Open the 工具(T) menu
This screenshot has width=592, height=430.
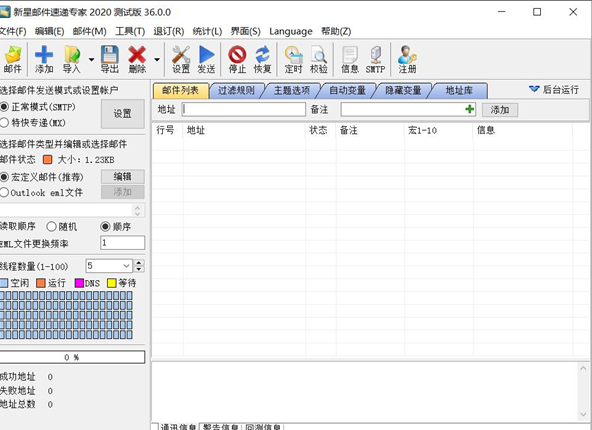(x=130, y=31)
